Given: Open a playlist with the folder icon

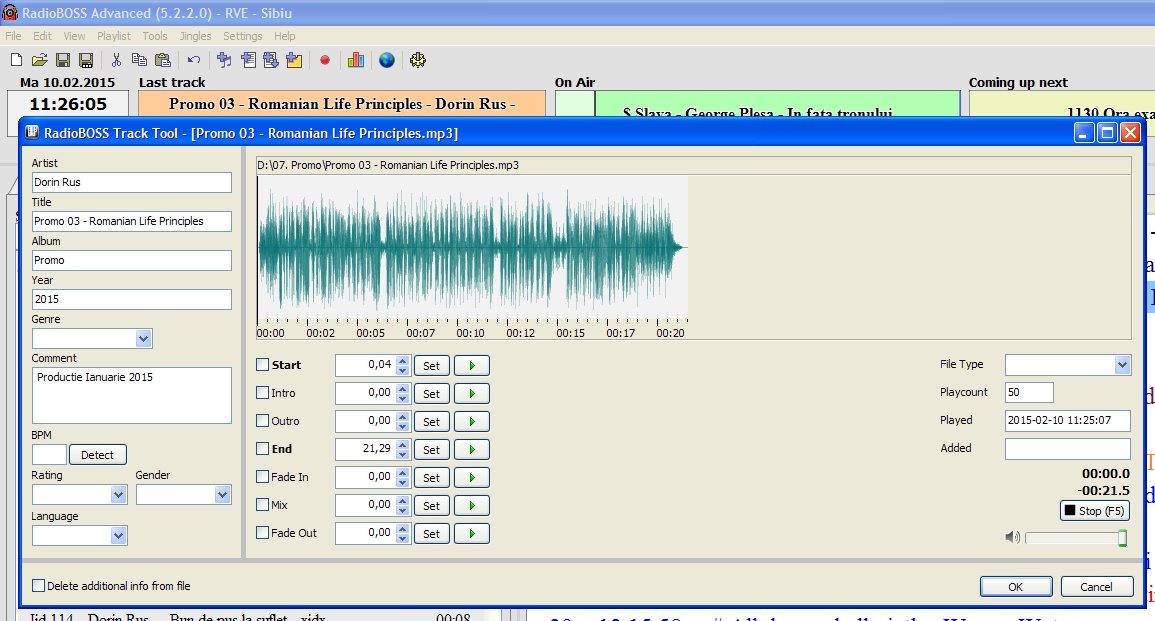Looking at the screenshot, I should pos(40,60).
